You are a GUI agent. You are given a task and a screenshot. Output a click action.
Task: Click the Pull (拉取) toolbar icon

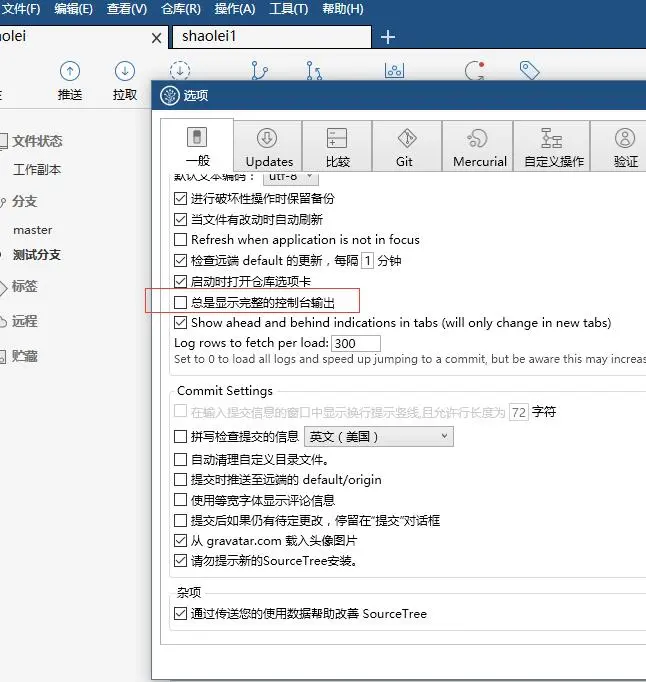pos(125,71)
